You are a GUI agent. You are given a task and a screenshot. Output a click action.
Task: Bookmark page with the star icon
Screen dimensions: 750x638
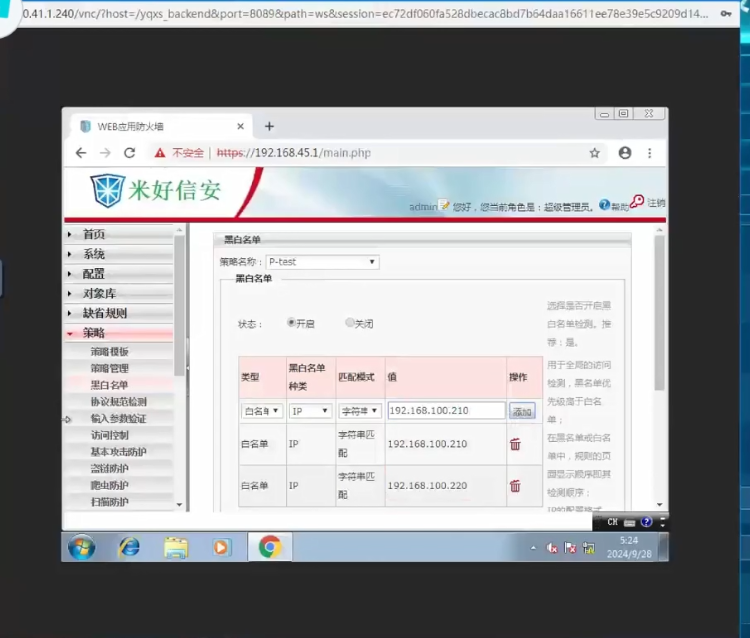[x=594, y=153]
